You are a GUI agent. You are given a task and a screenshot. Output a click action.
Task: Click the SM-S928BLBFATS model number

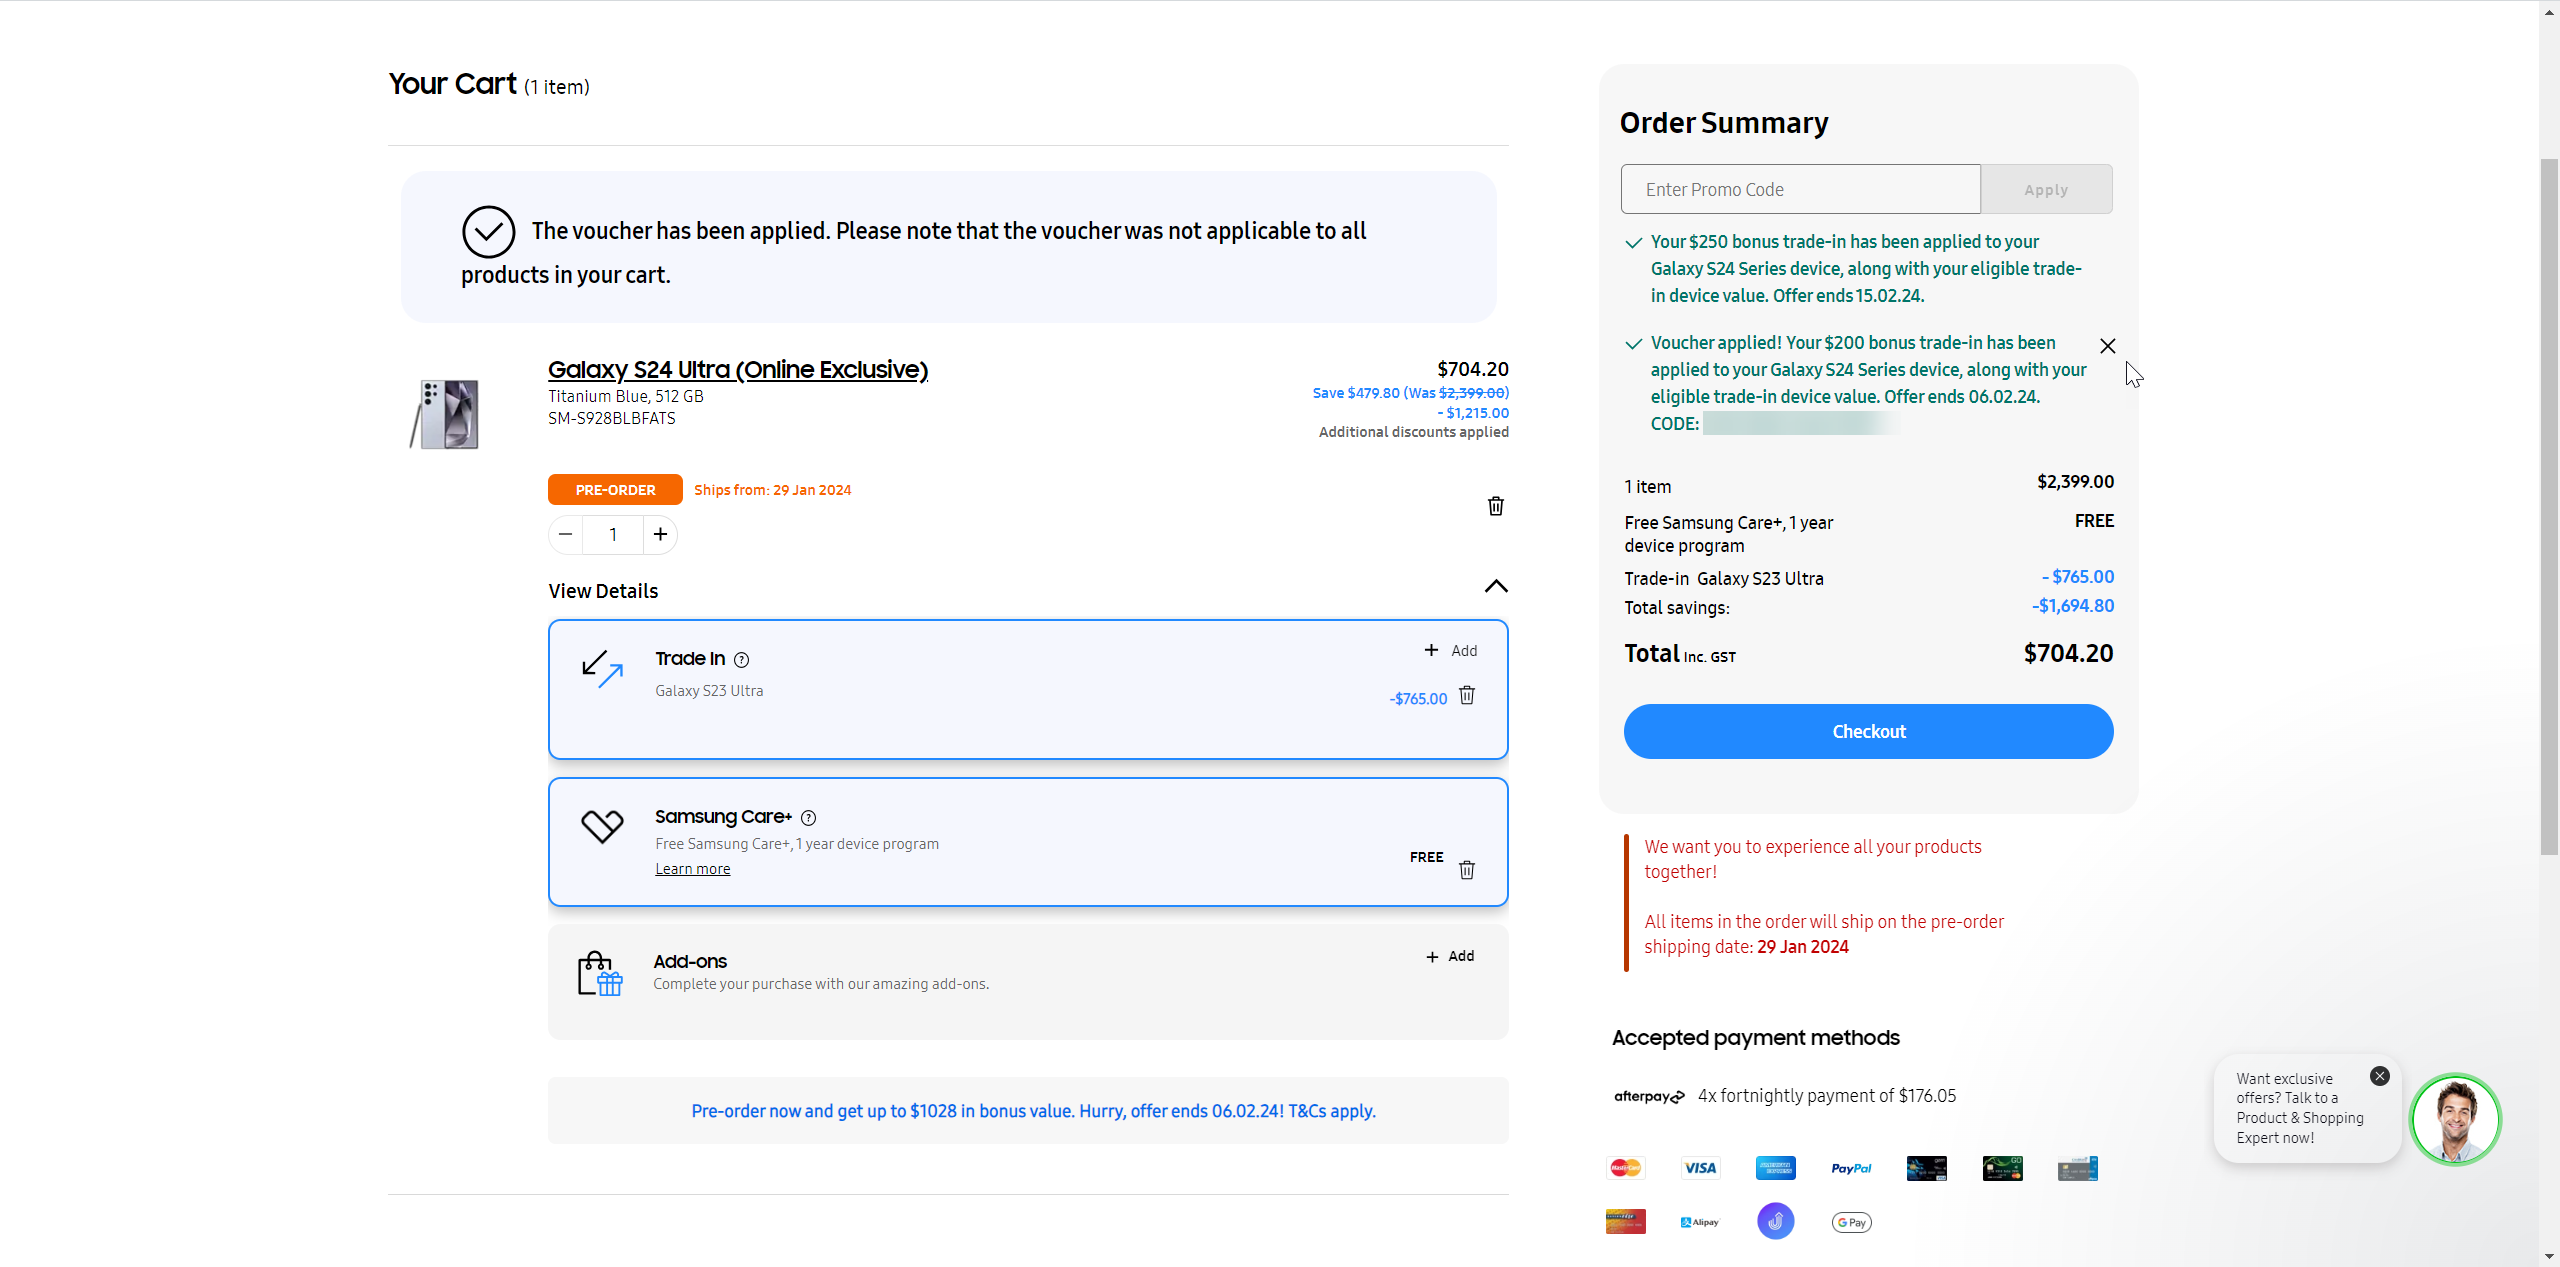(x=612, y=418)
